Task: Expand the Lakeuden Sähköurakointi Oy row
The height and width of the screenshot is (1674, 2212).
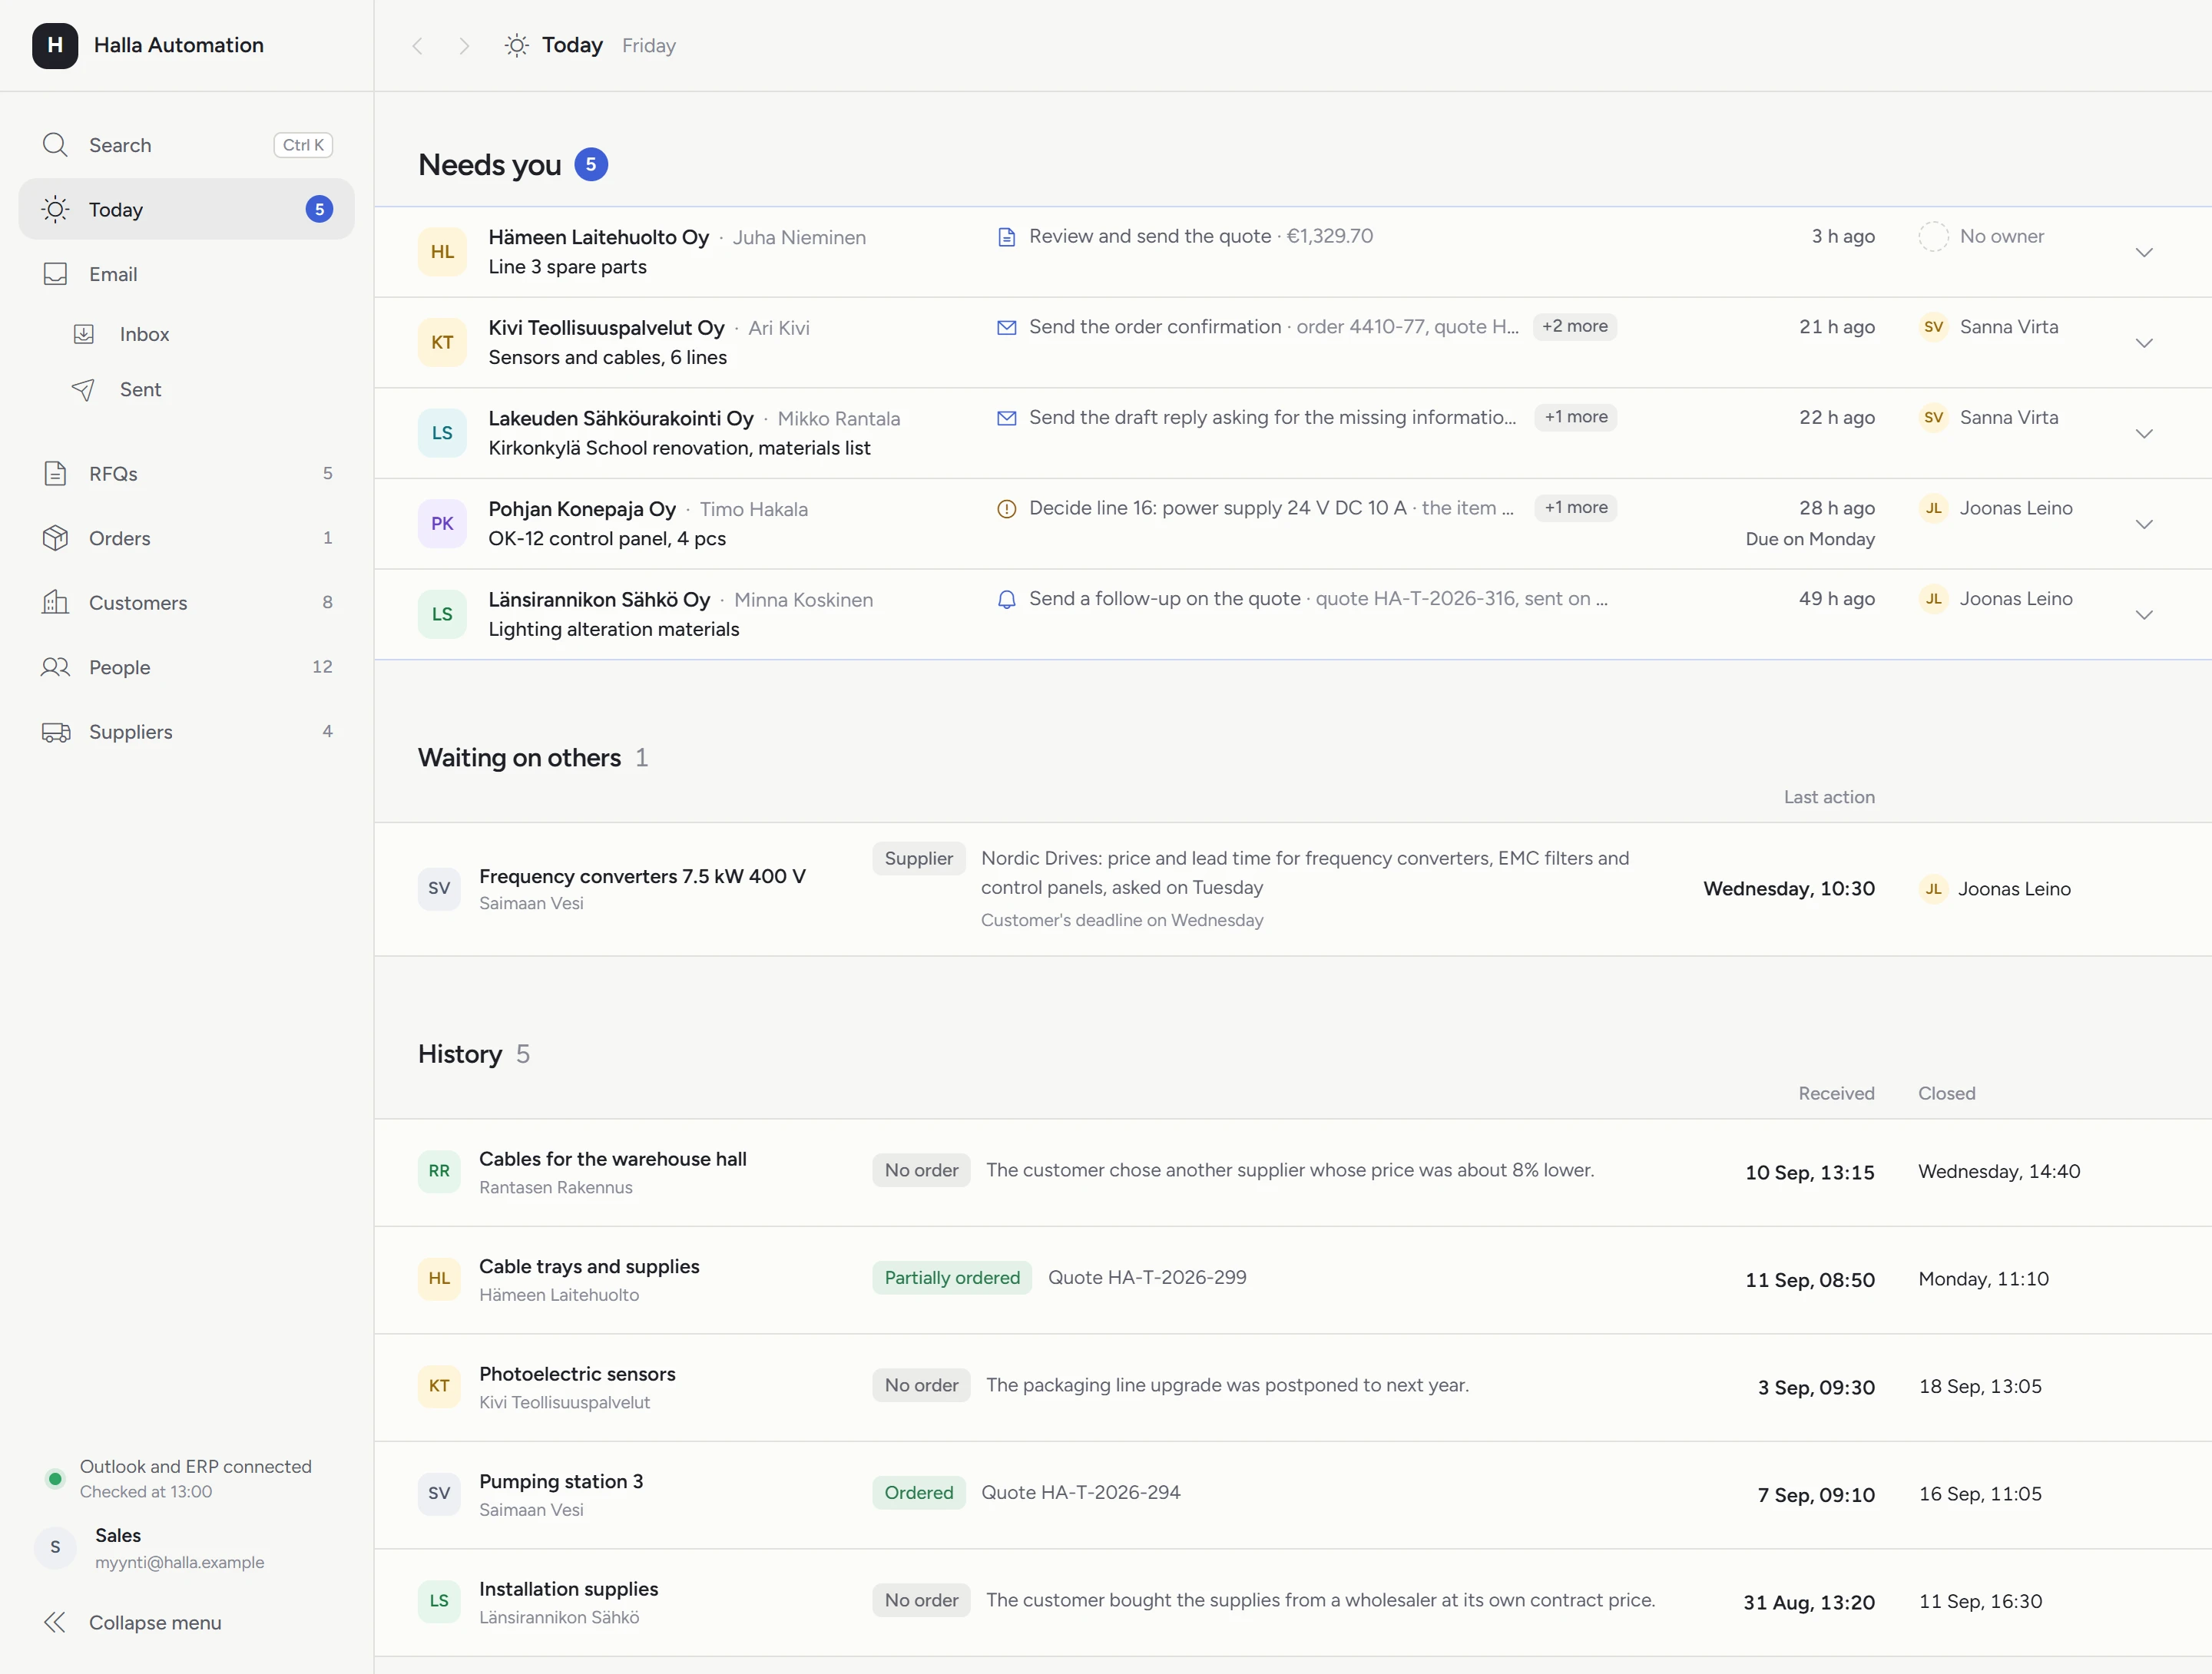Action: [x=2144, y=433]
